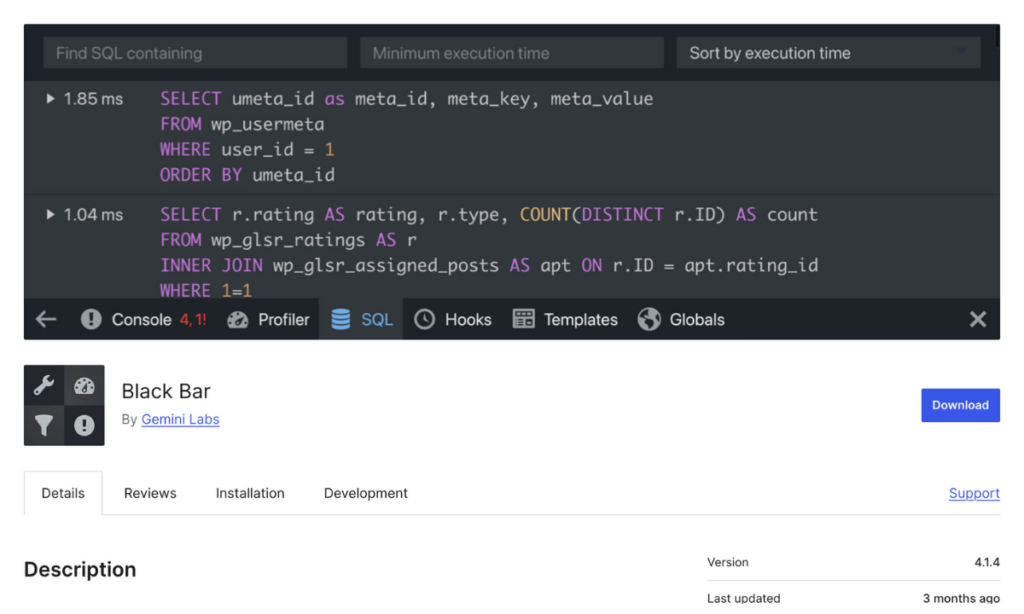
Task: Click the Download button
Action: tap(960, 405)
